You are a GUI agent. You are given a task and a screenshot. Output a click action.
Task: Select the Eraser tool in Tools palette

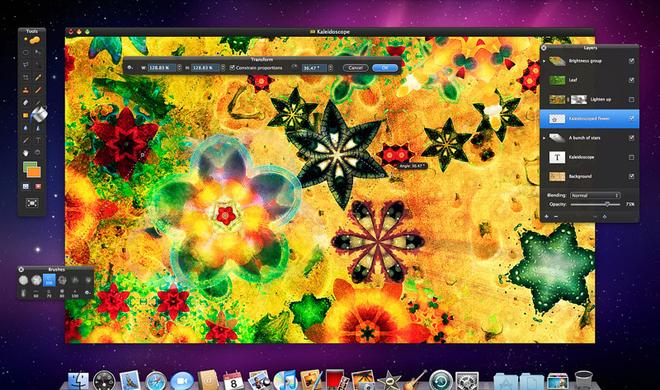(26, 103)
